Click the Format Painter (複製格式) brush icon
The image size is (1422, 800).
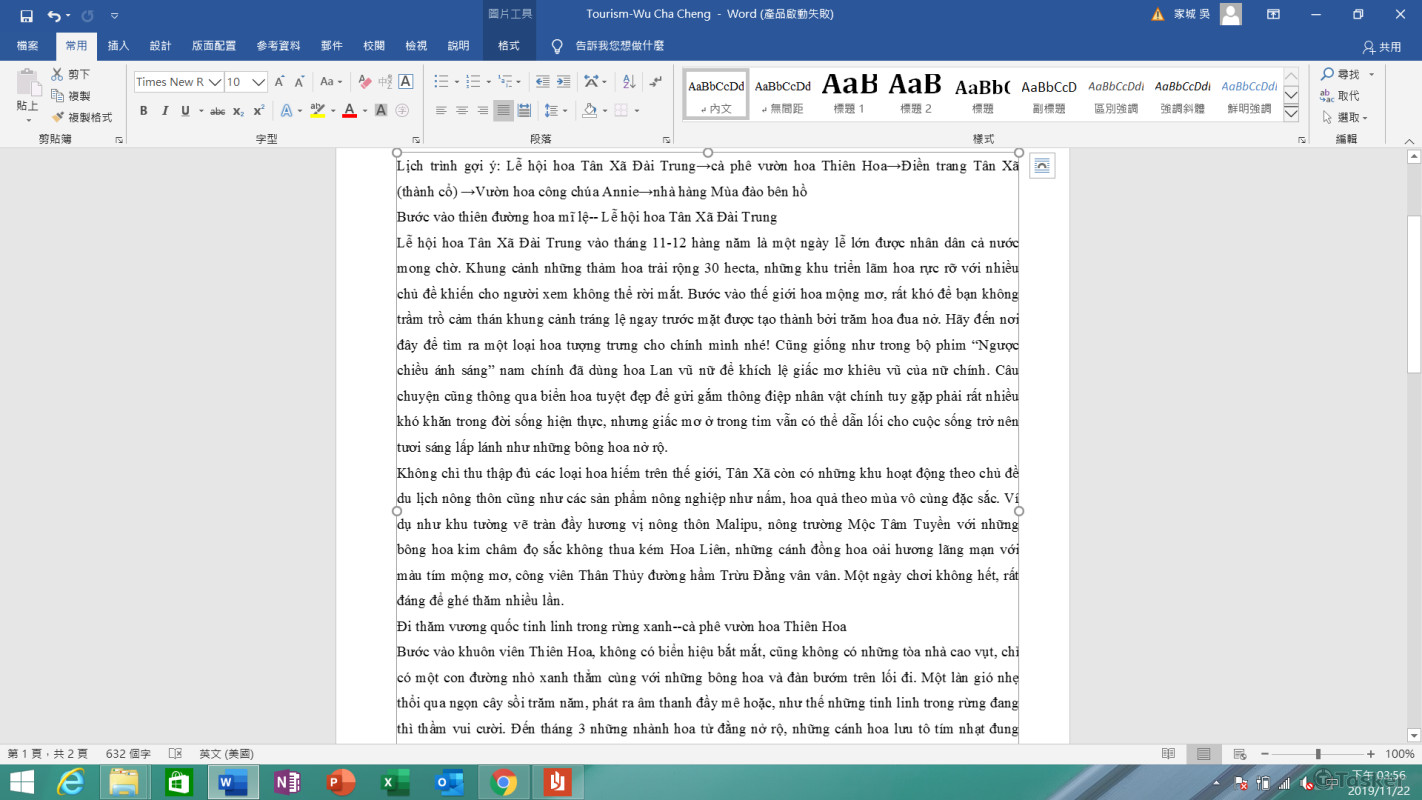58,117
